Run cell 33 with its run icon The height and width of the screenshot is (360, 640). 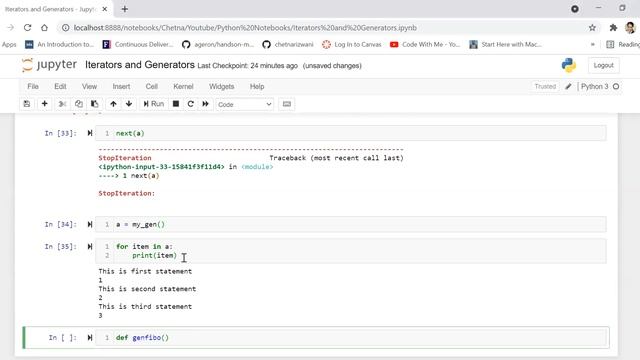point(90,133)
